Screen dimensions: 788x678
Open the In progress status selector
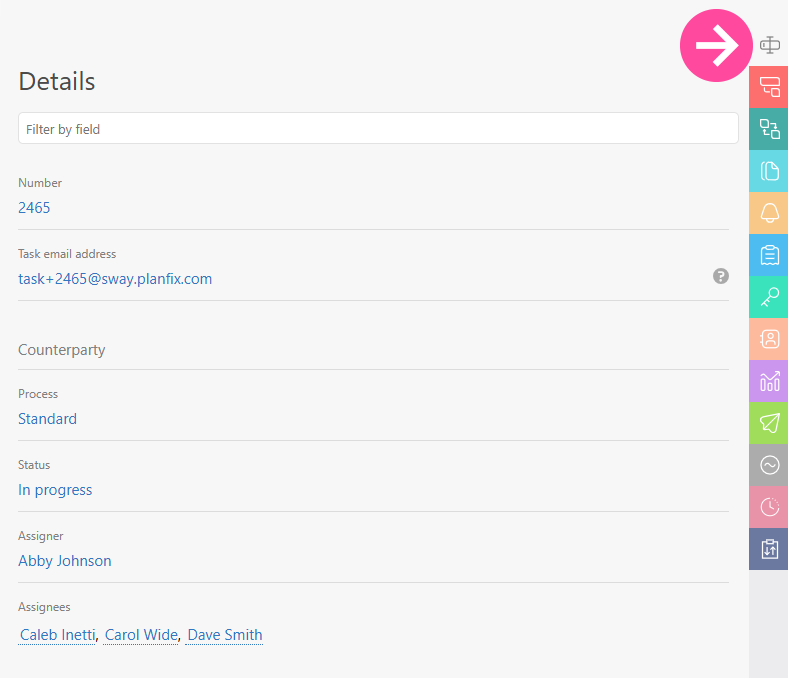pos(55,490)
